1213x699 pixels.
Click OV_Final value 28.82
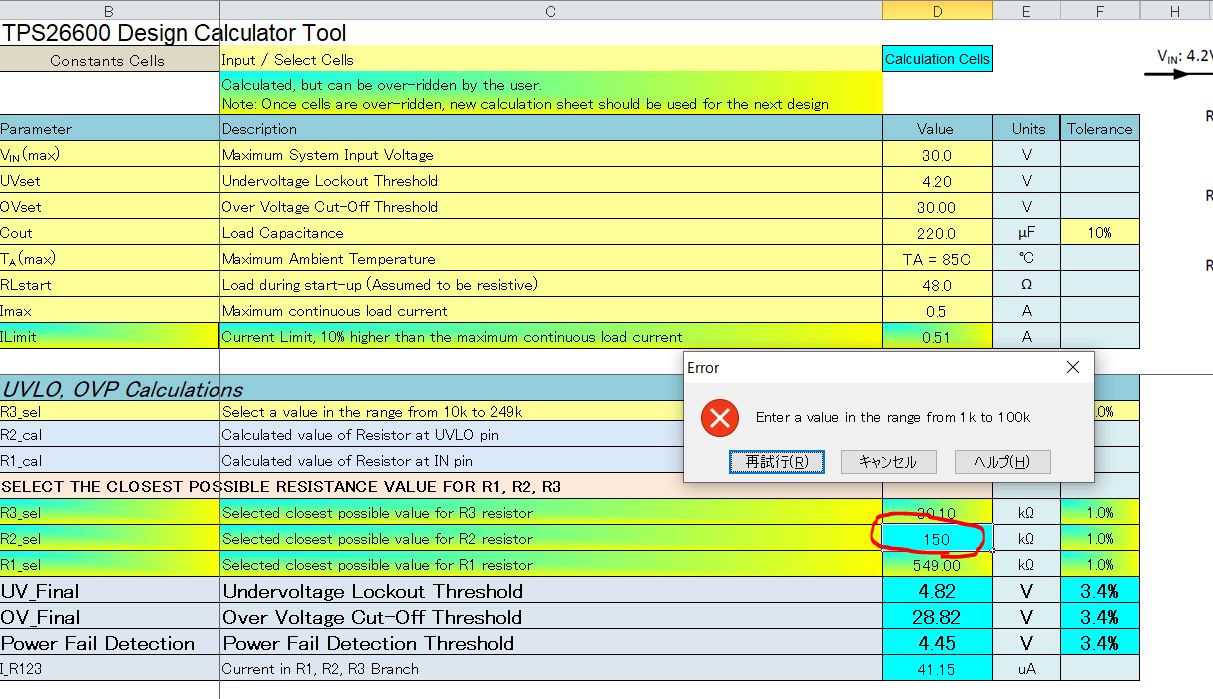(x=937, y=617)
